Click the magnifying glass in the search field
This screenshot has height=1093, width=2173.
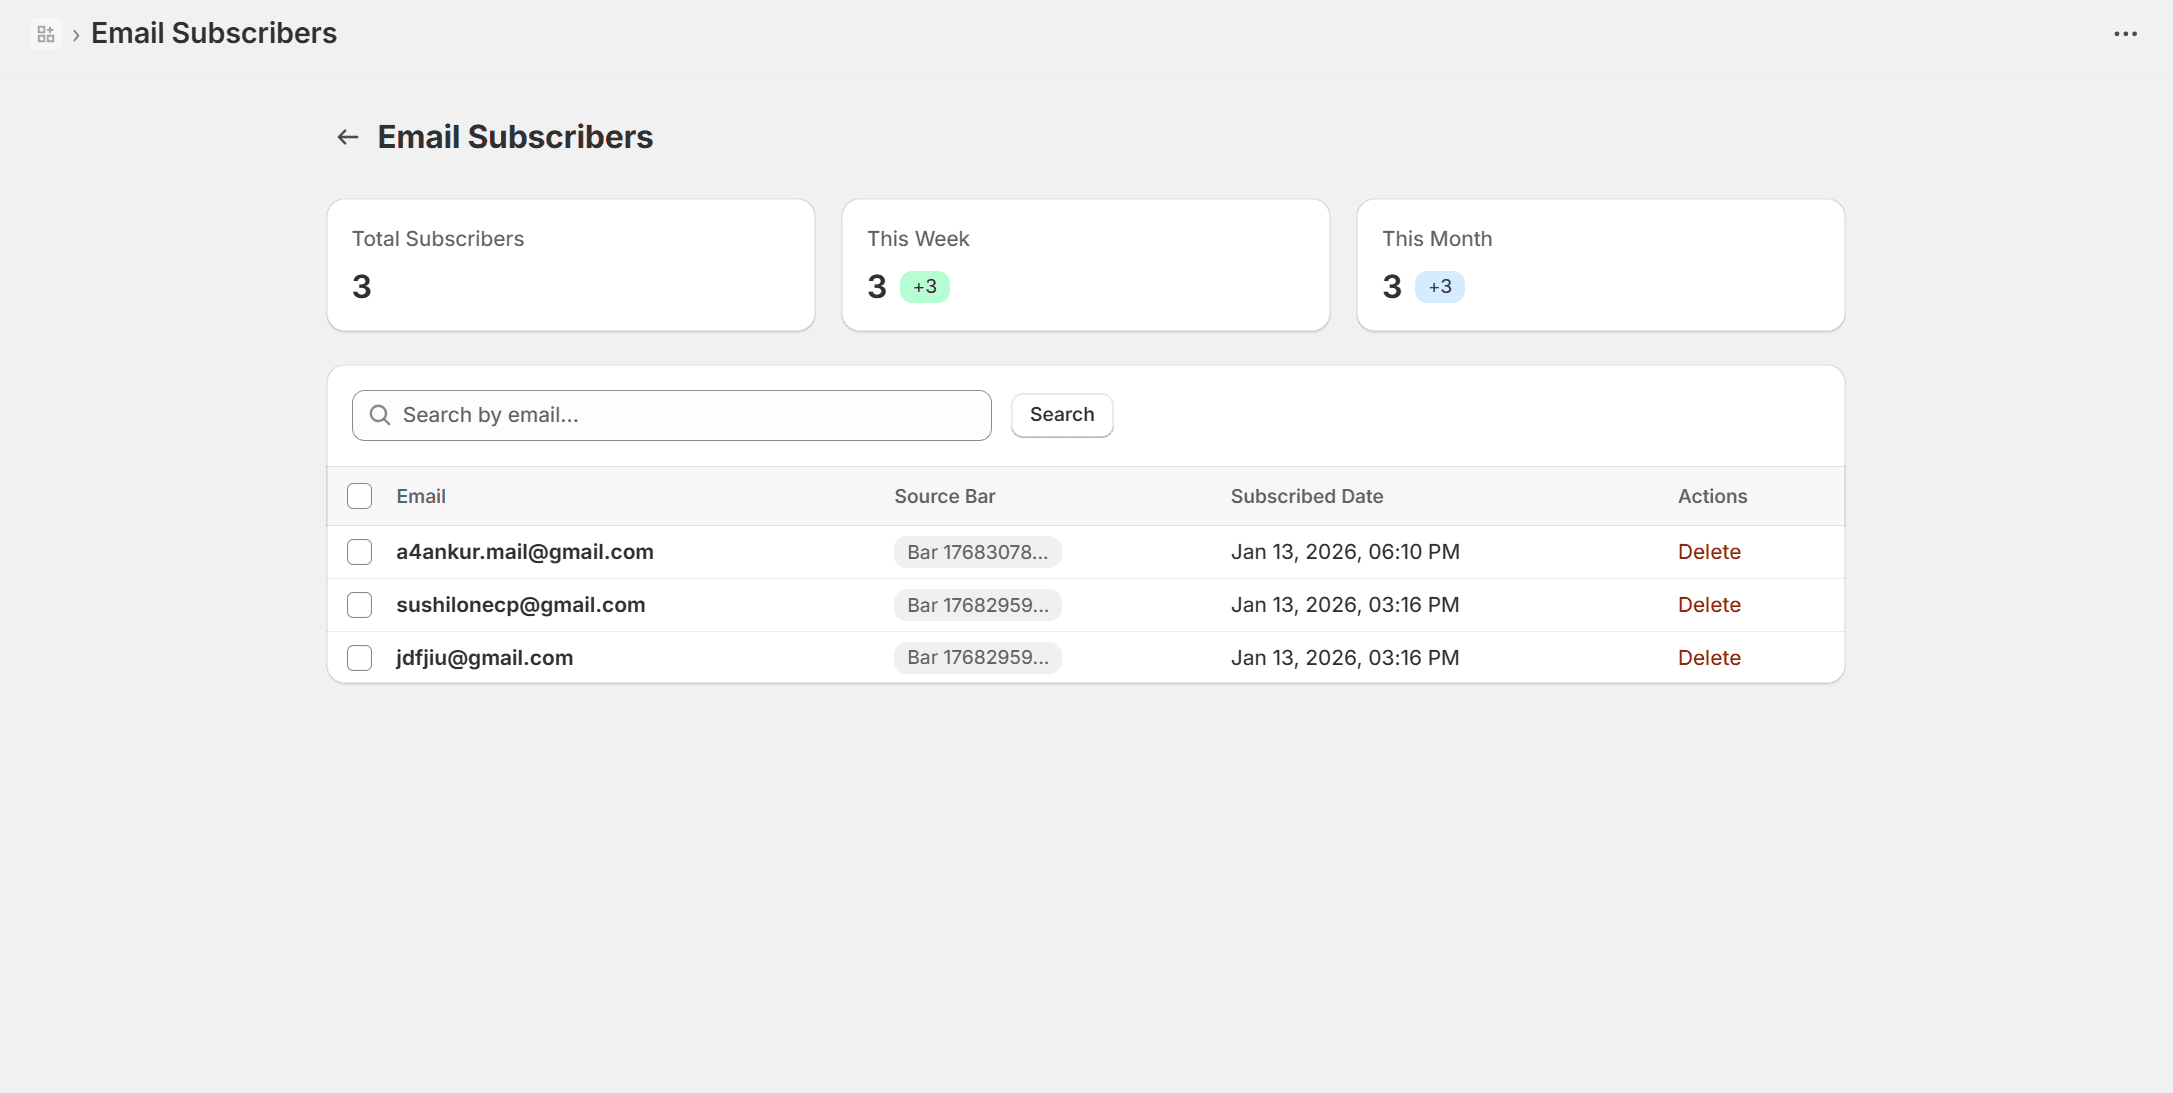[x=380, y=415]
